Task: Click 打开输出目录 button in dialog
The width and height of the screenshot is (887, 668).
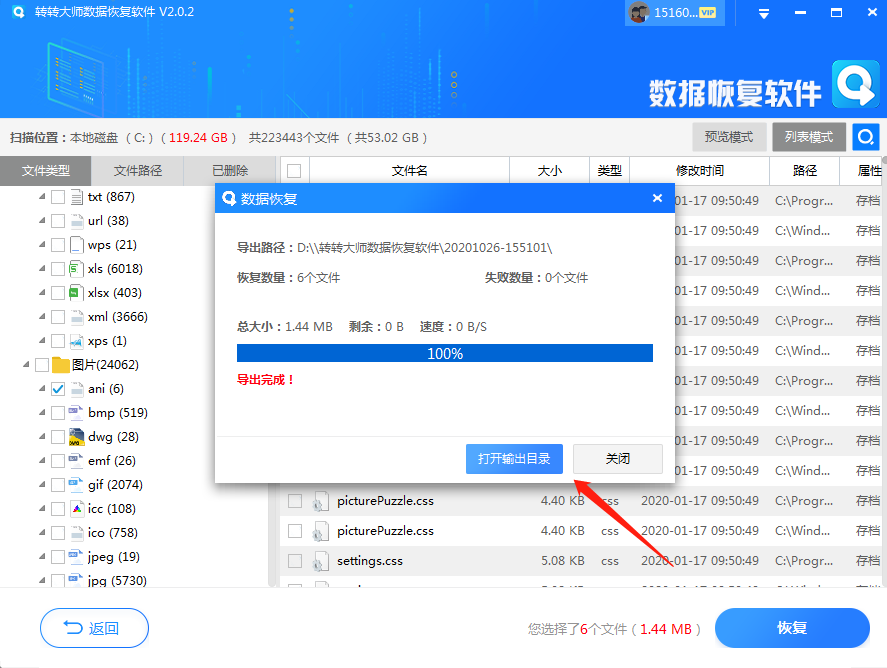Action: pos(514,459)
